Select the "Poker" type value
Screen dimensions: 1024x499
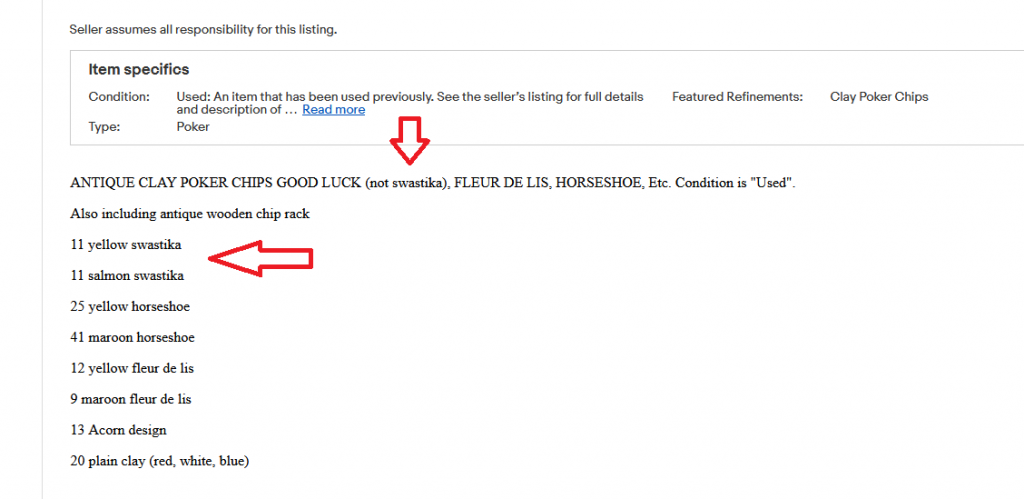193,128
